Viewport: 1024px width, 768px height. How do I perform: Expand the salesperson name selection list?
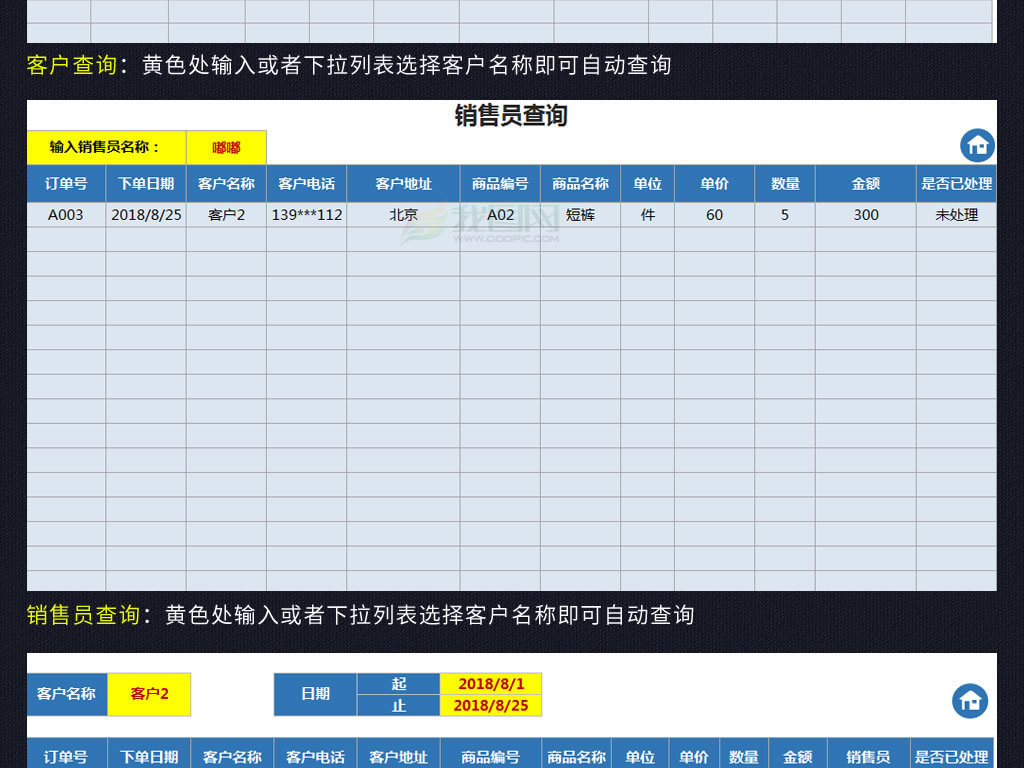tap(226, 147)
